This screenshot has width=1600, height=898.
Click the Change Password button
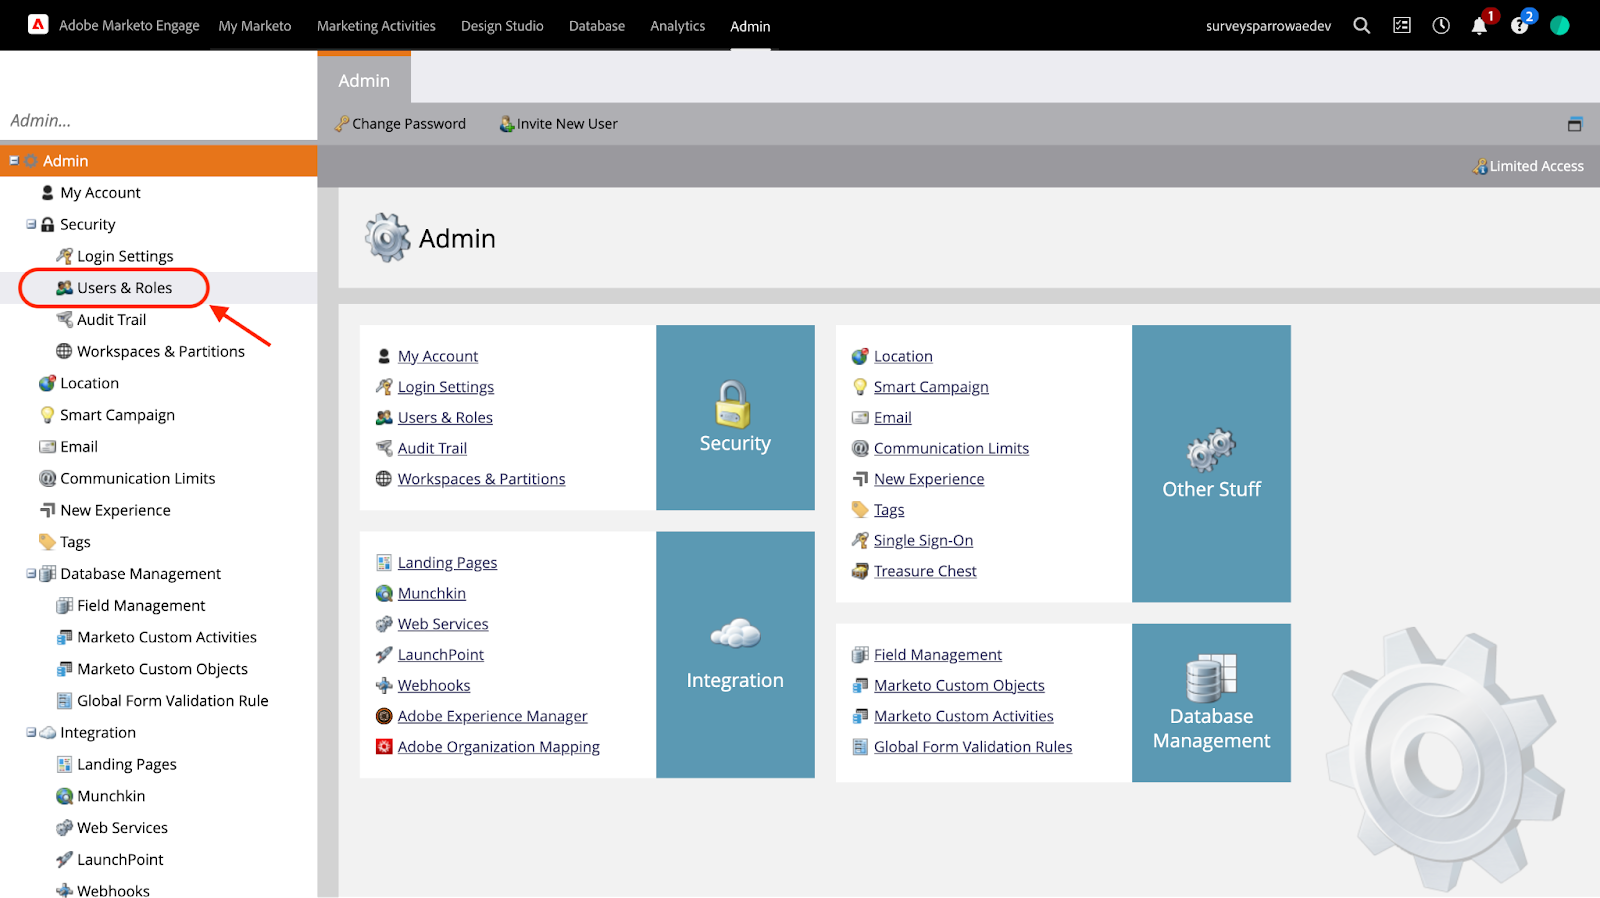[x=400, y=124]
